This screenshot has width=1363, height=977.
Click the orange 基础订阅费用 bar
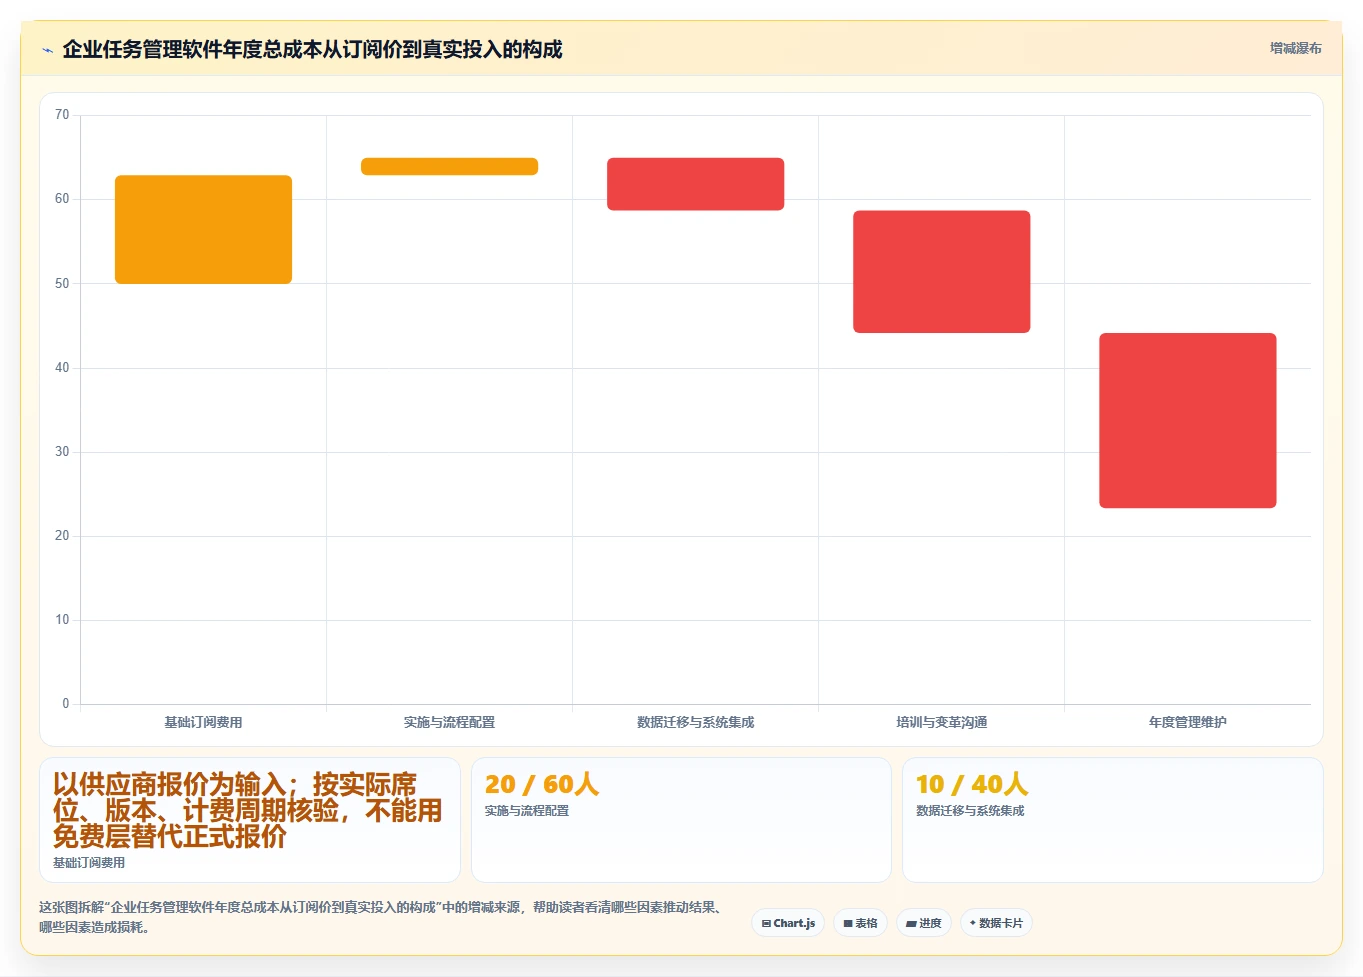203,229
